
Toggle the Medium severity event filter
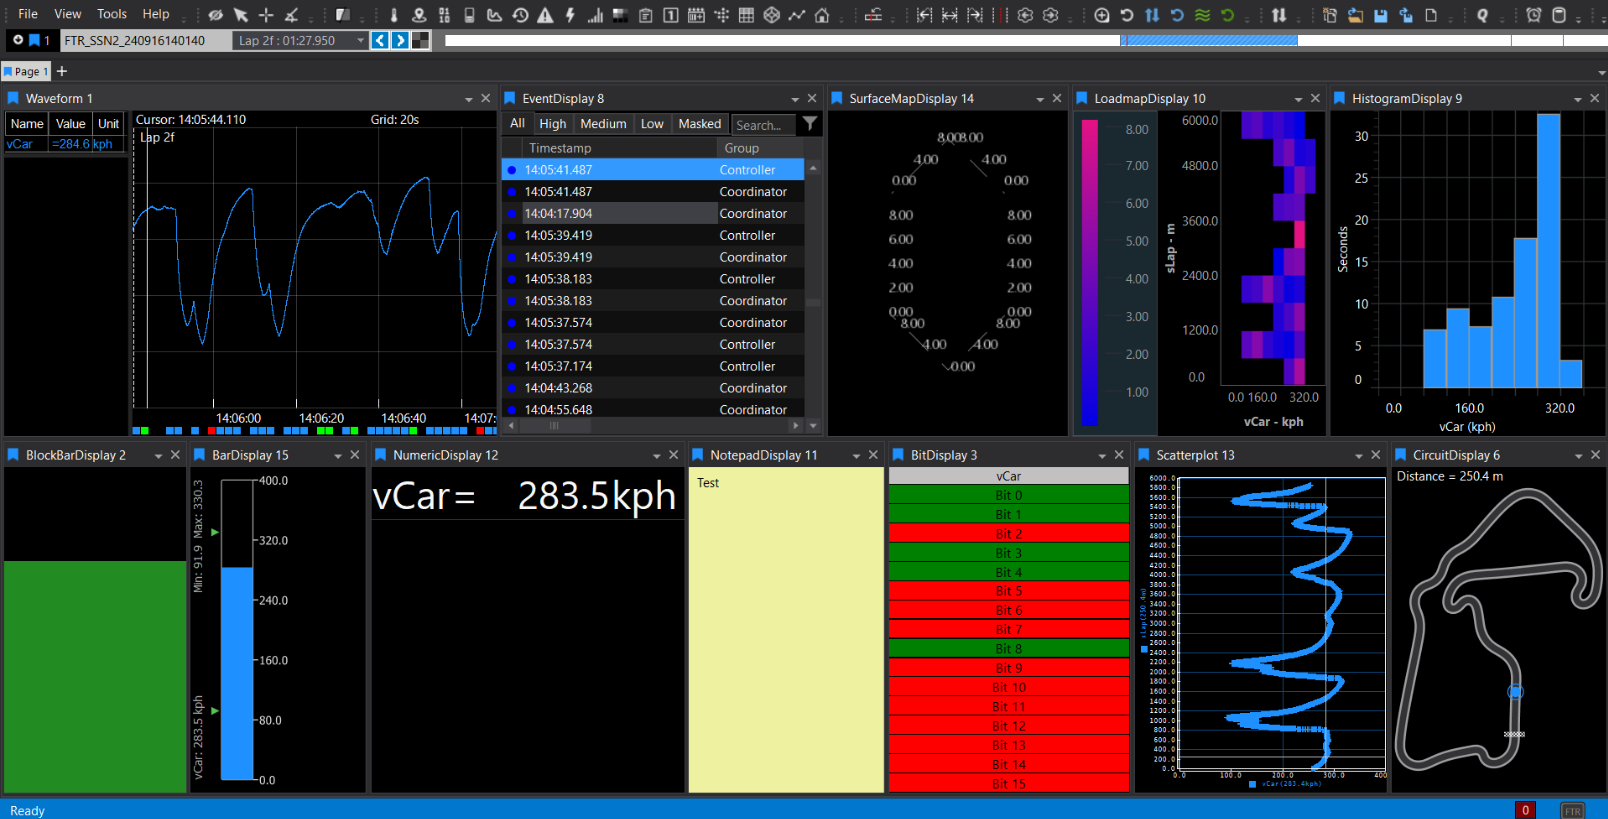[x=603, y=124]
